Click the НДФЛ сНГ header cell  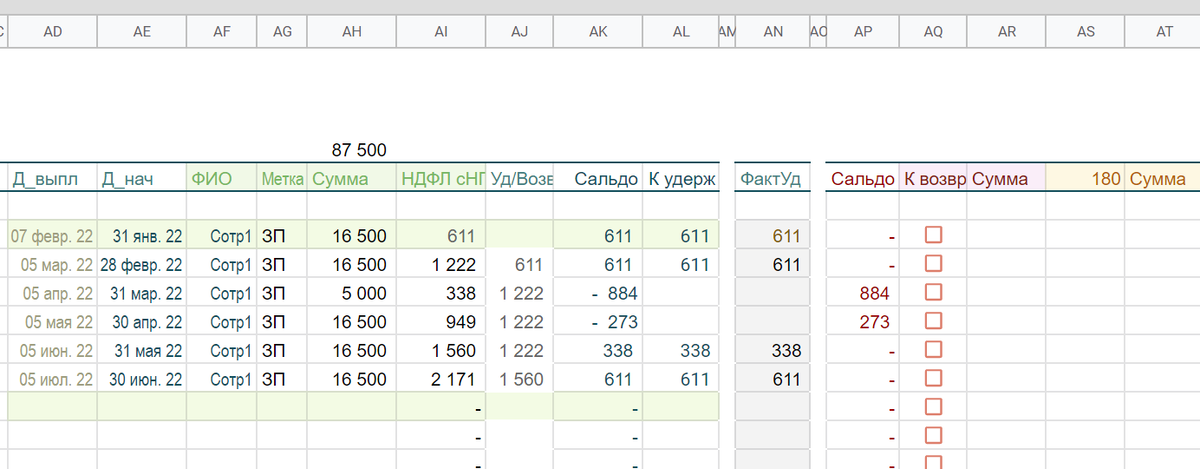(441, 179)
